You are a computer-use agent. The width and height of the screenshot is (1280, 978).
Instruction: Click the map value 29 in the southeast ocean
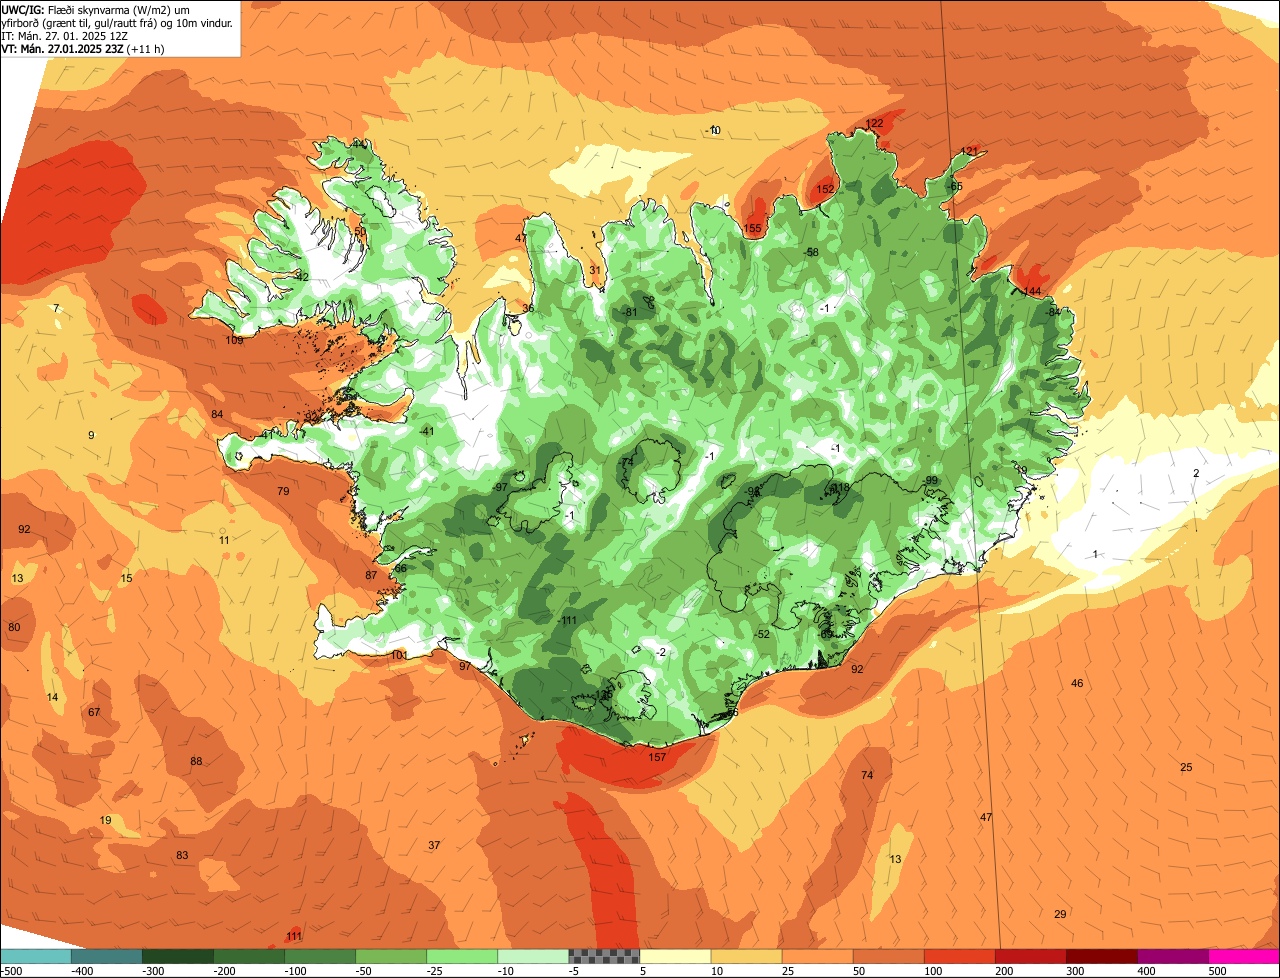coord(1060,914)
